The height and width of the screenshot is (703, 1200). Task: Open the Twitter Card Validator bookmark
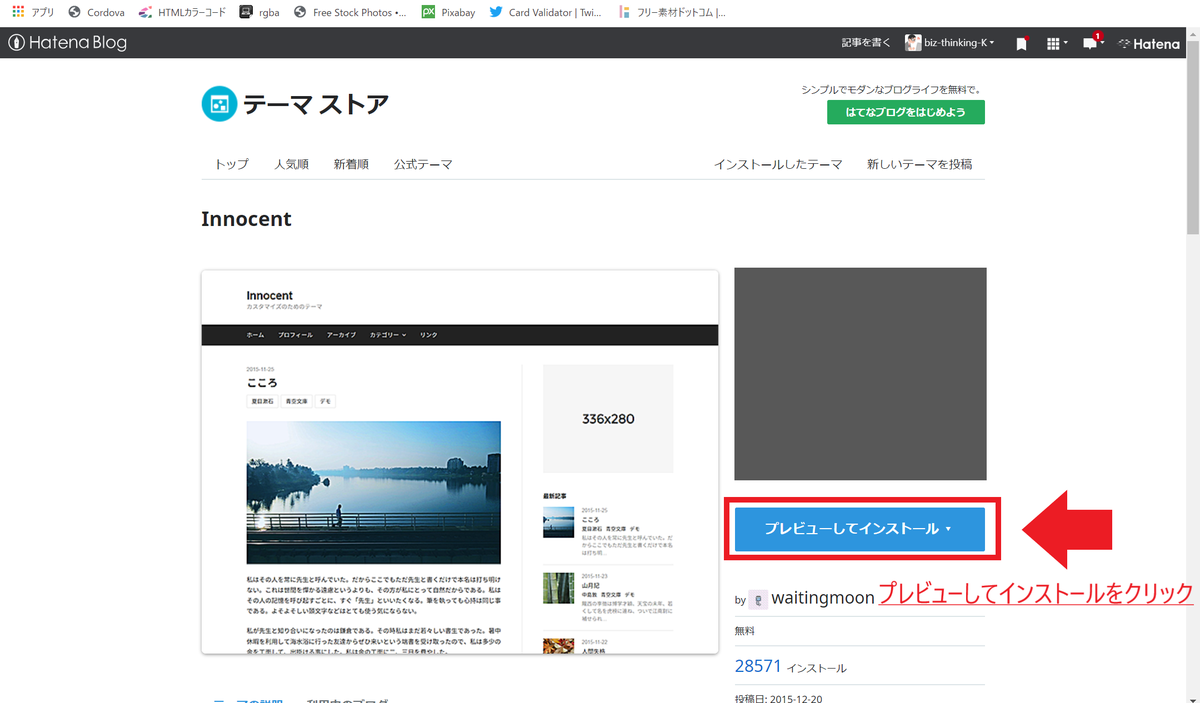pos(545,12)
